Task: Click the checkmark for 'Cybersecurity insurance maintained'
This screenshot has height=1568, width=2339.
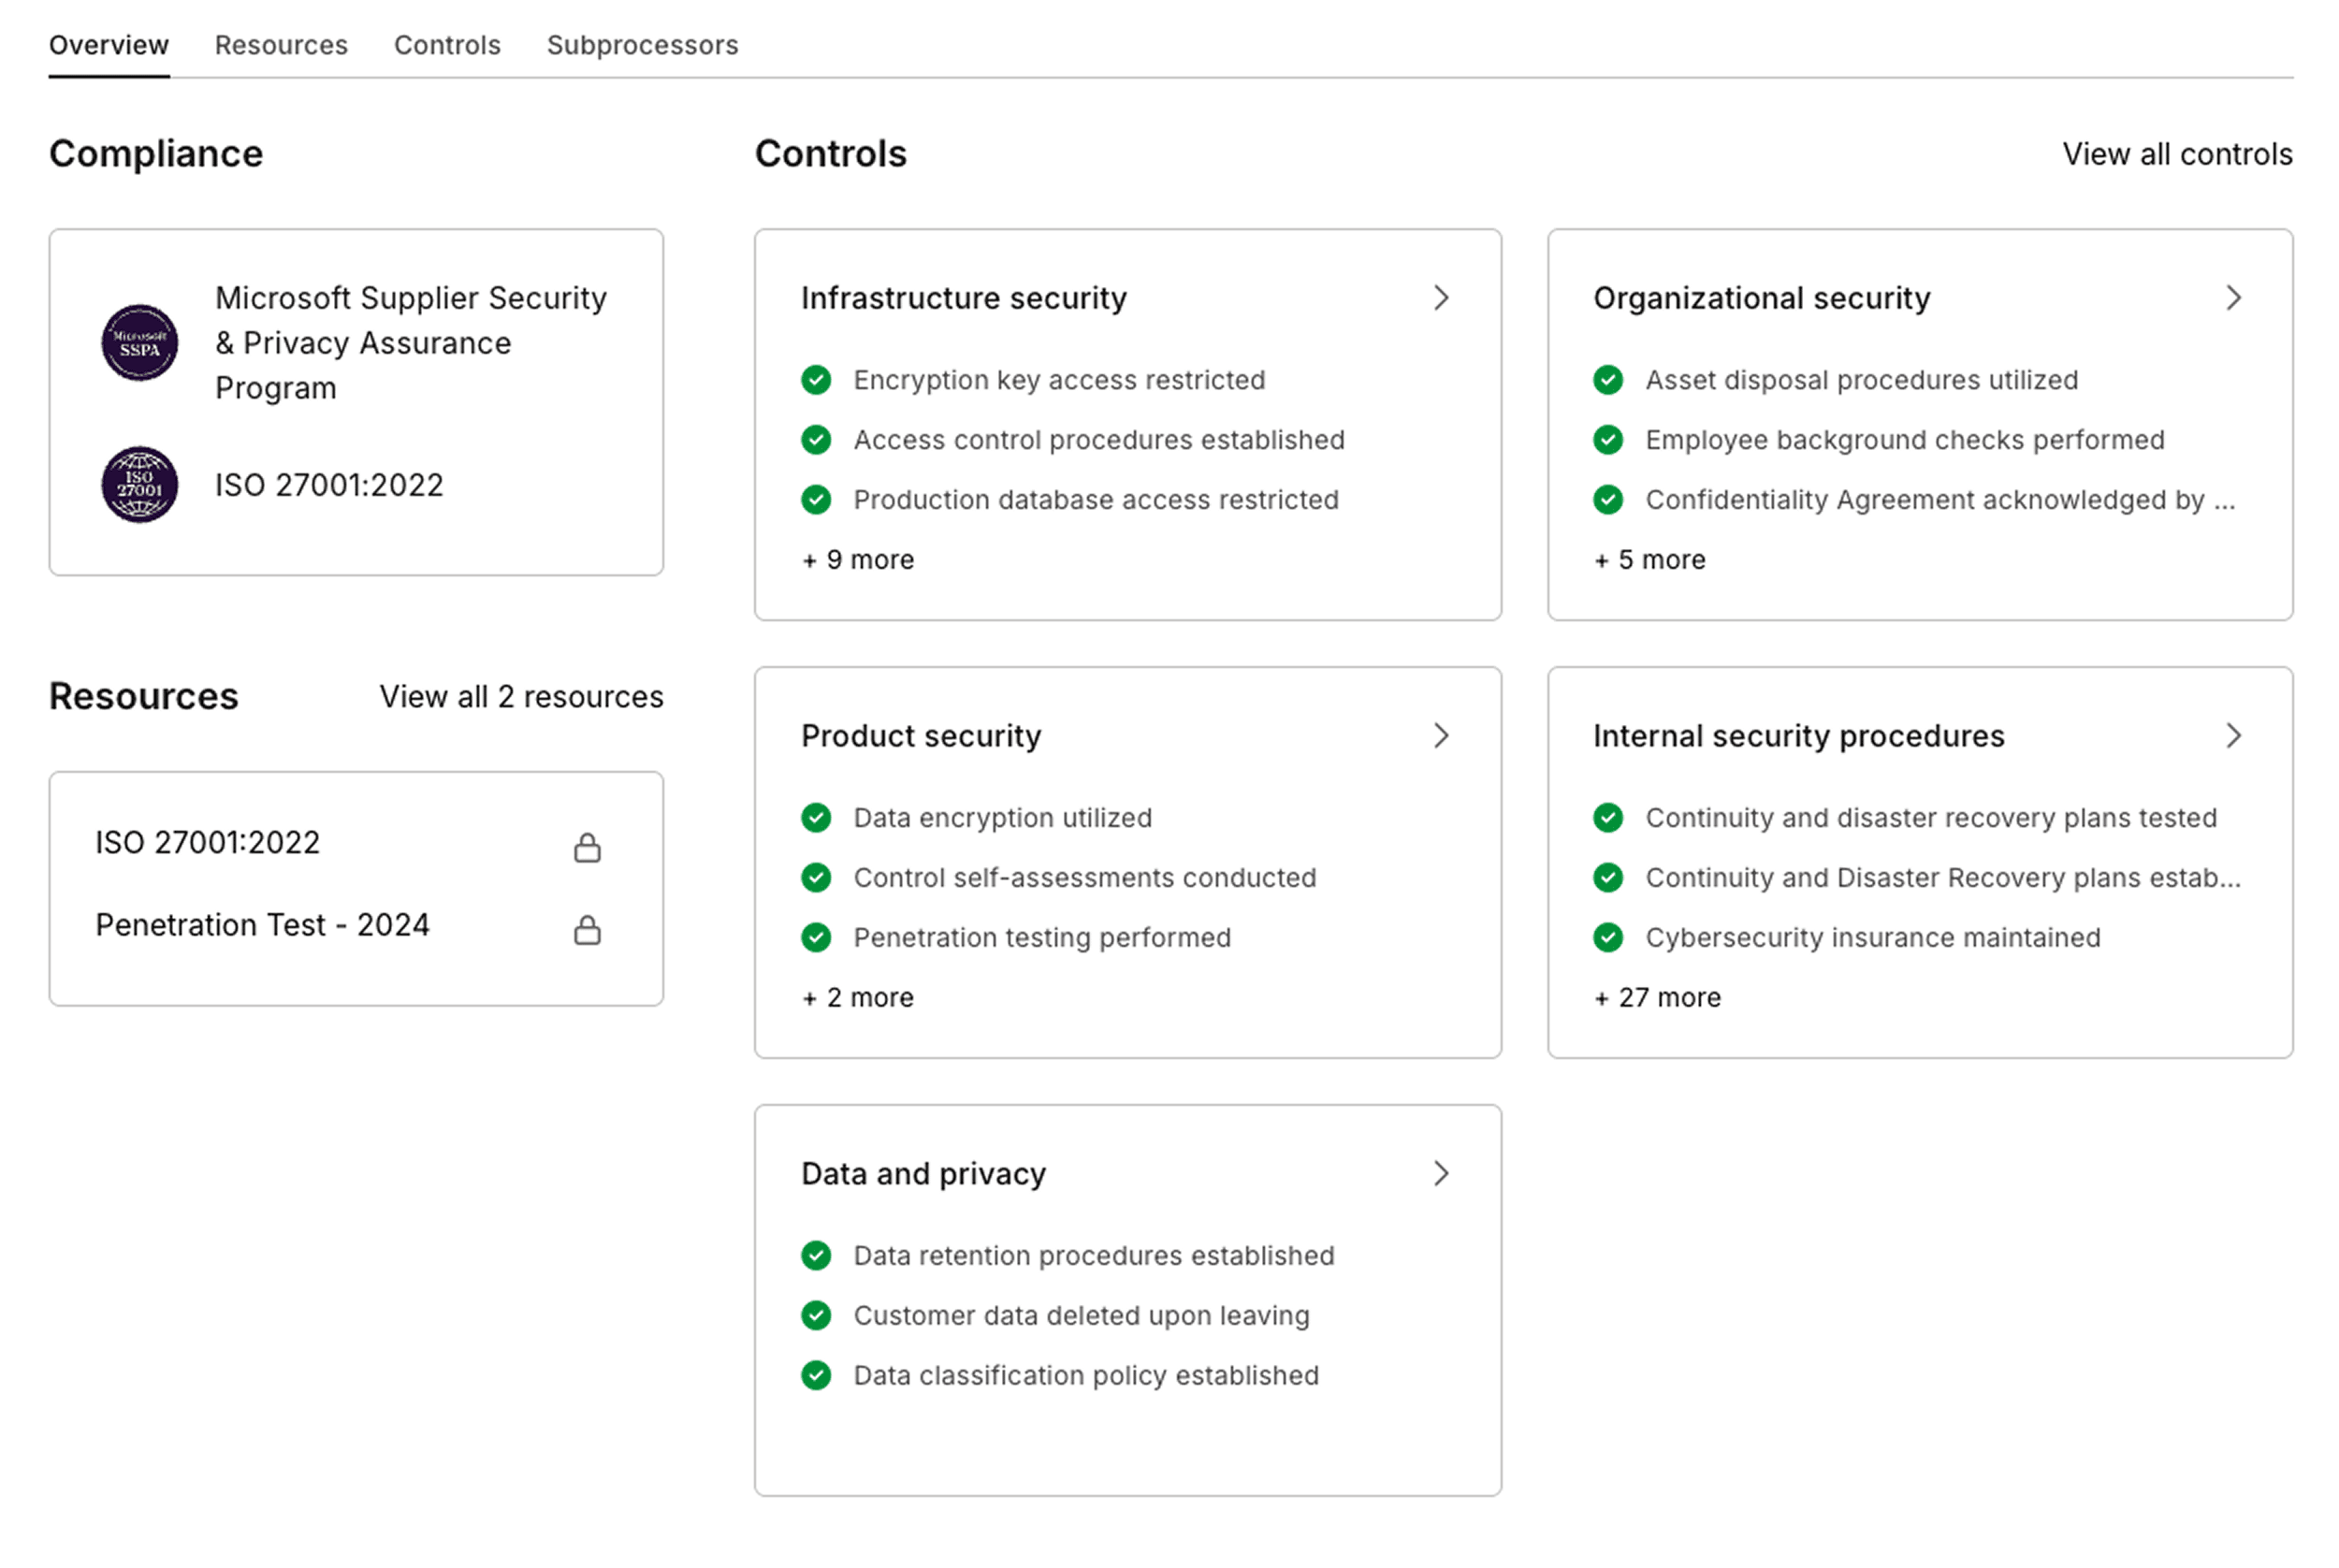Action: [x=1608, y=937]
